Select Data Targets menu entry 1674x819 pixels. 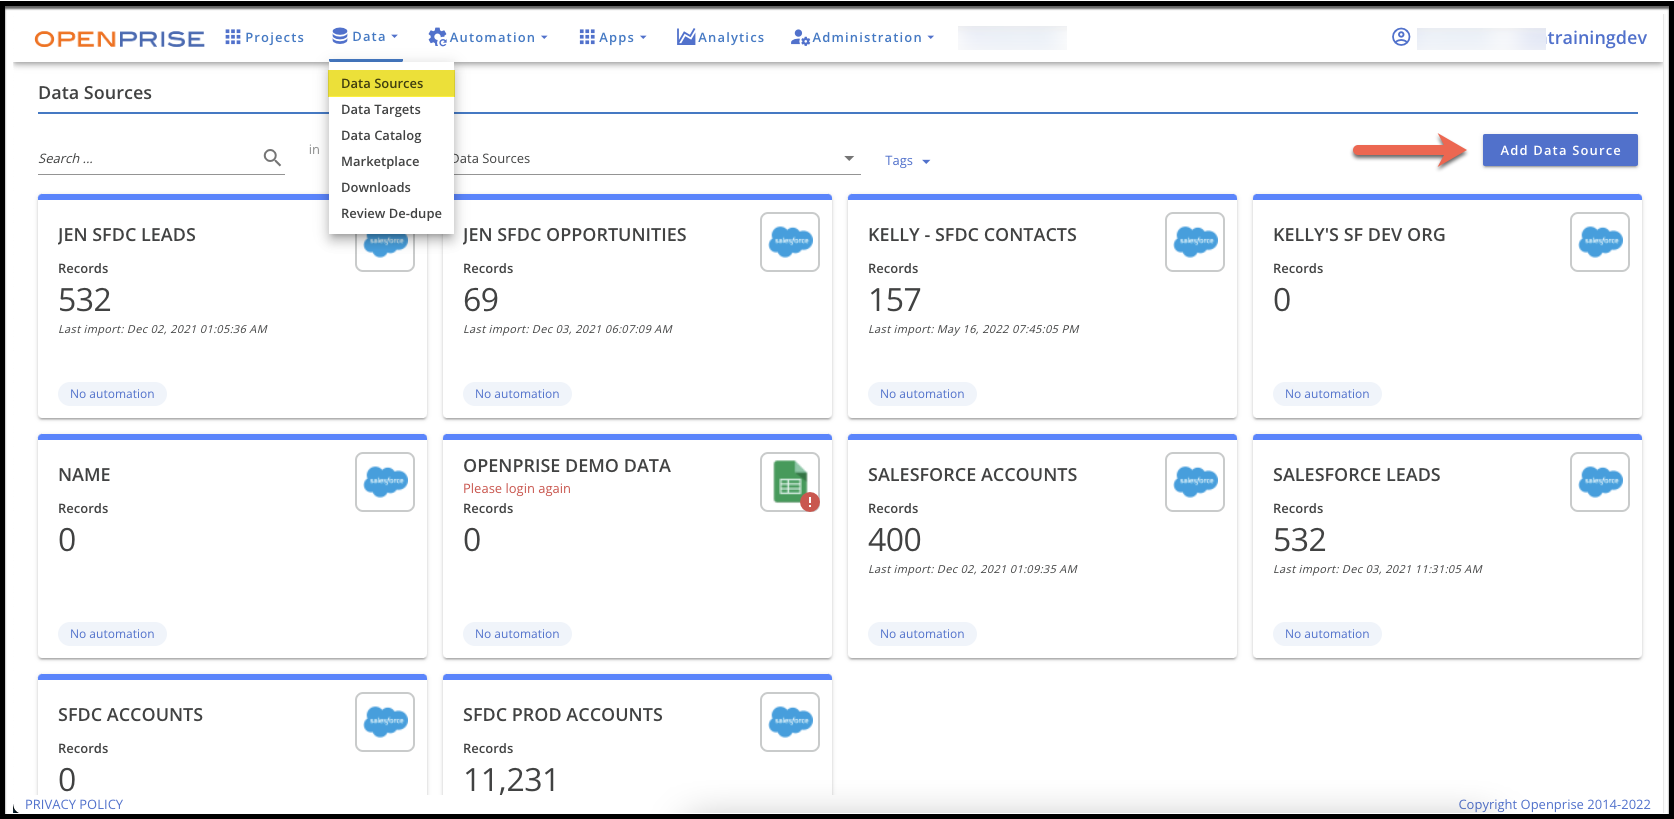[391, 109]
